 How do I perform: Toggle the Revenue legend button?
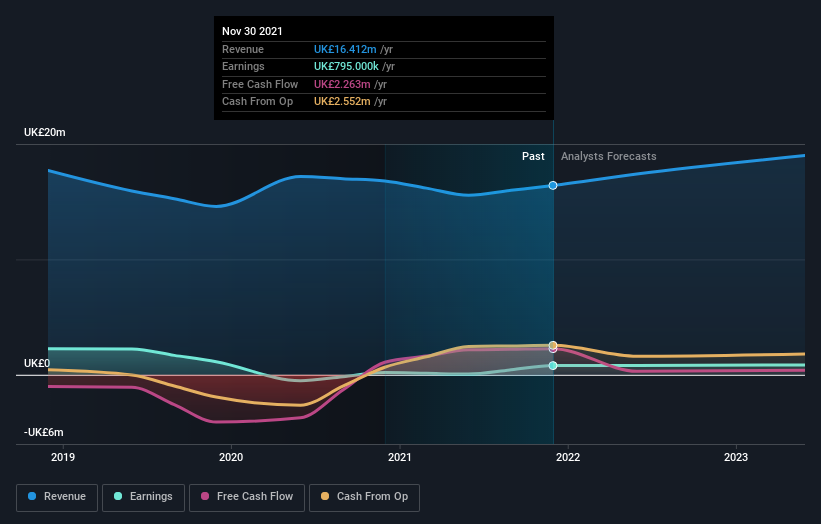tap(57, 497)
